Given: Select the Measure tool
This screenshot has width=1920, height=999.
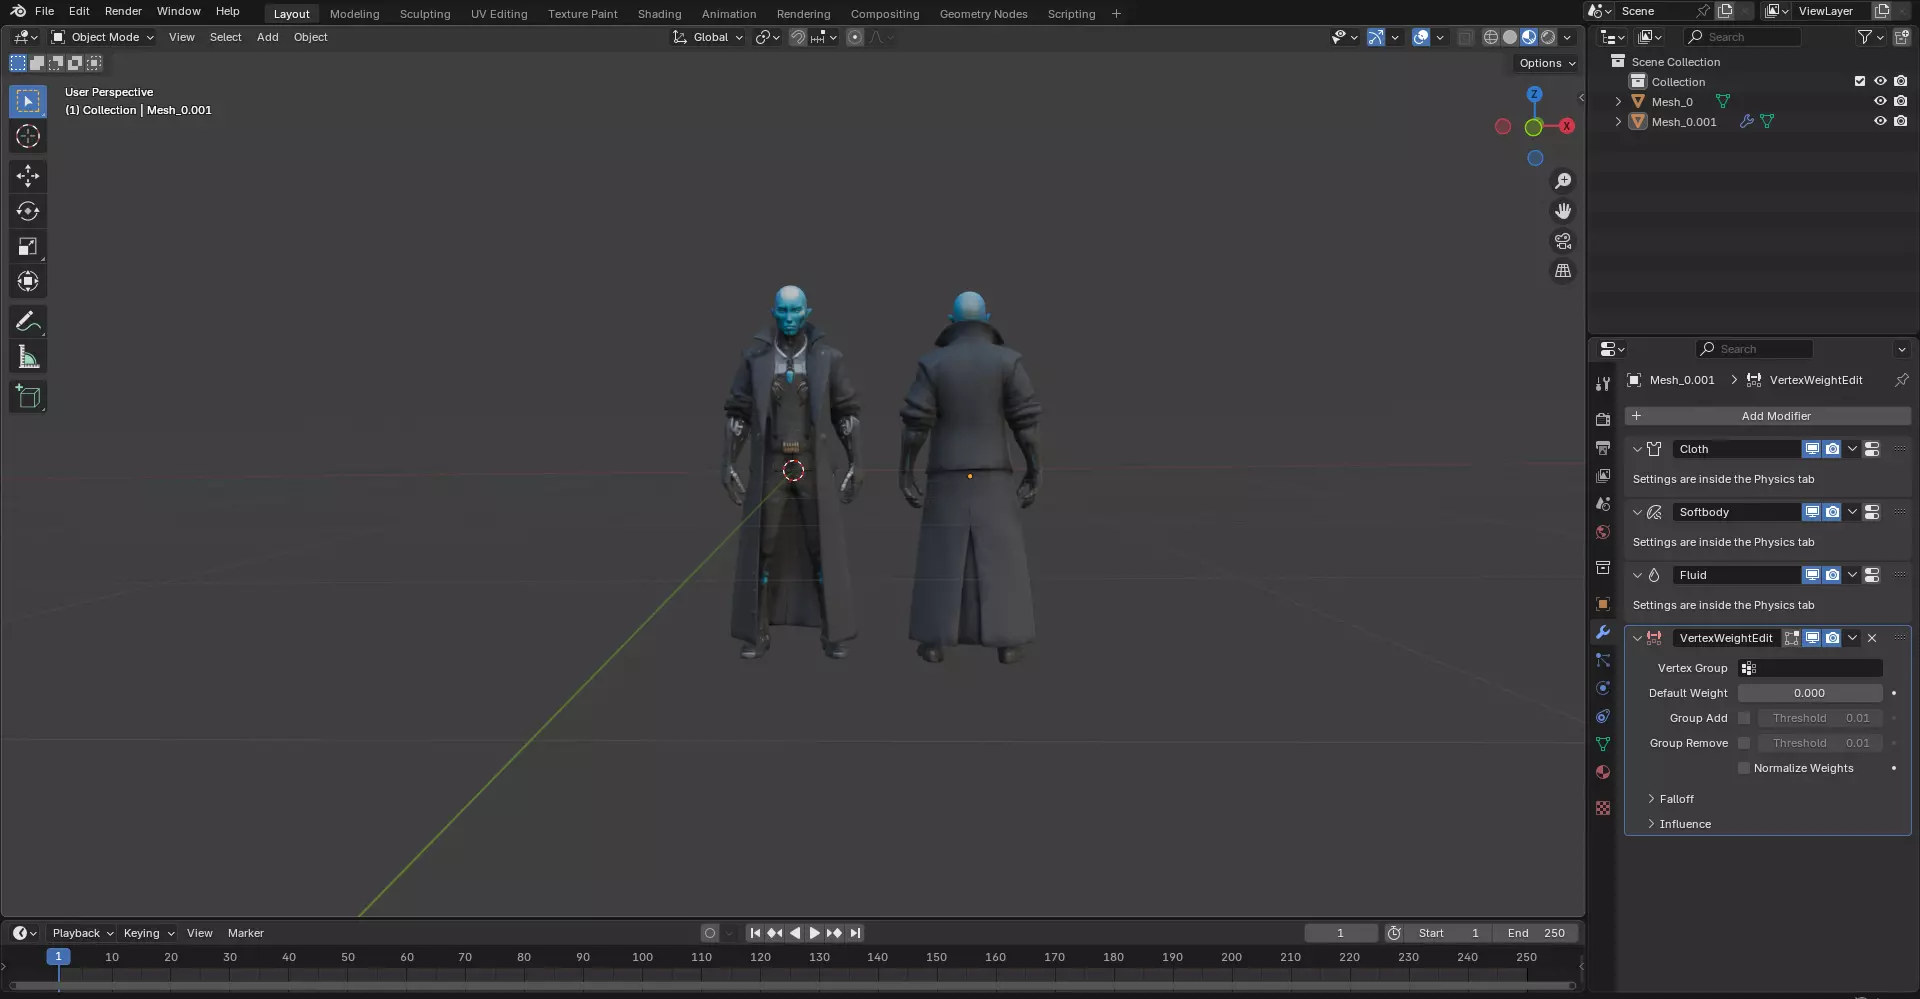Looking at the screenshot, I should coord(28,357).
